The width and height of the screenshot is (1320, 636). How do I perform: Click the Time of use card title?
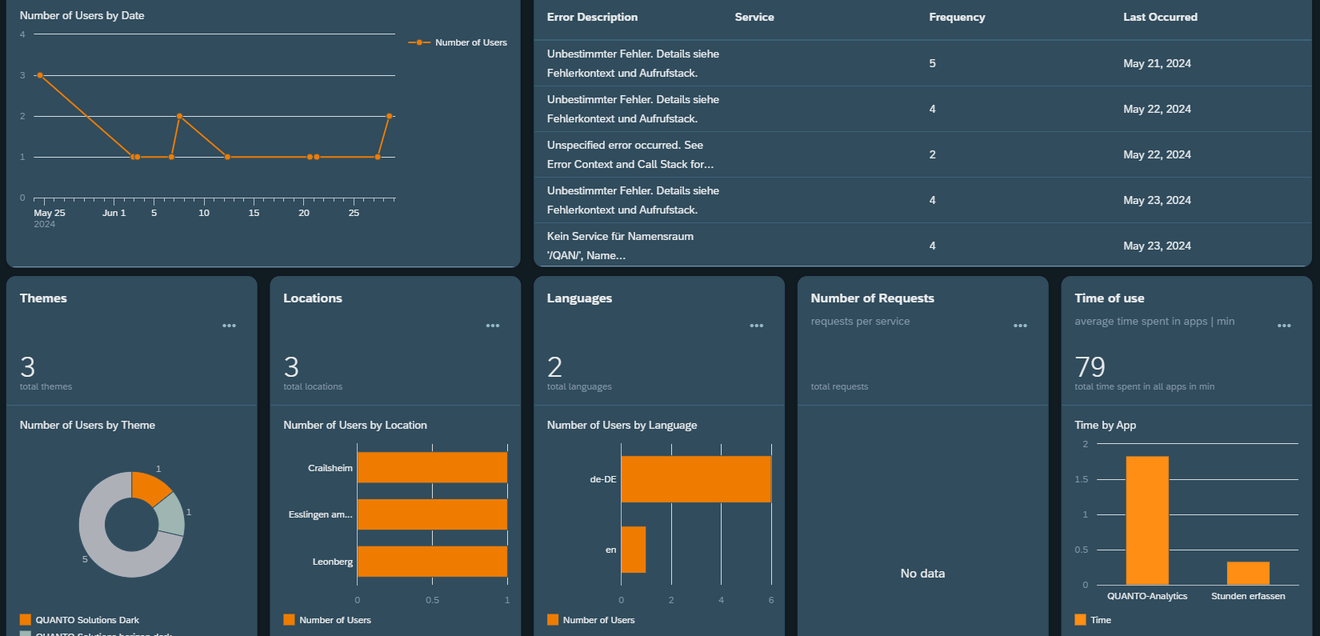click(x=1109, y=298)
